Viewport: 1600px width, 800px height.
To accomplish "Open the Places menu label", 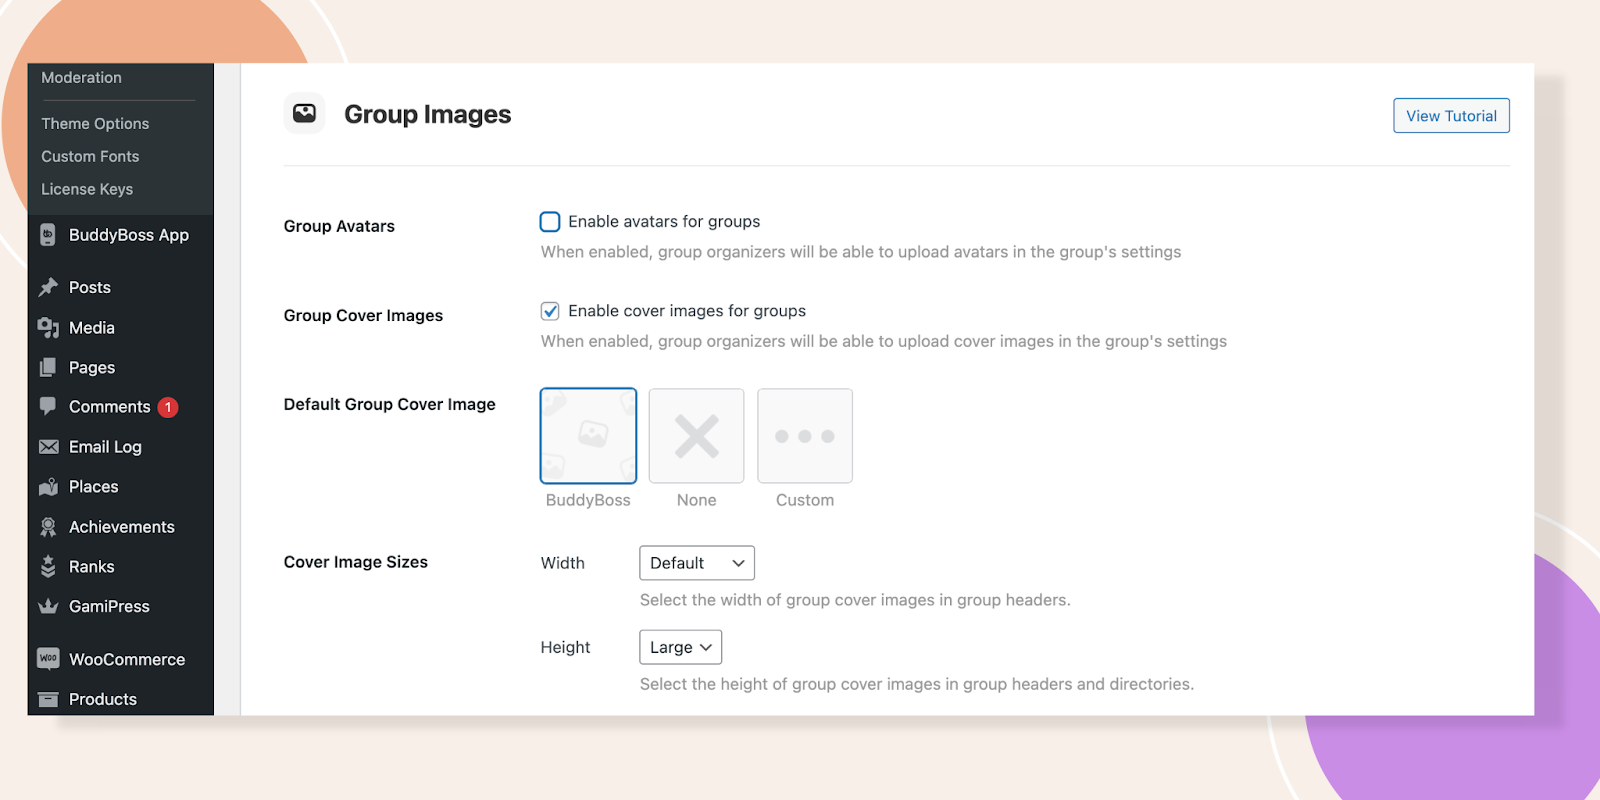I will coord(94,487).
